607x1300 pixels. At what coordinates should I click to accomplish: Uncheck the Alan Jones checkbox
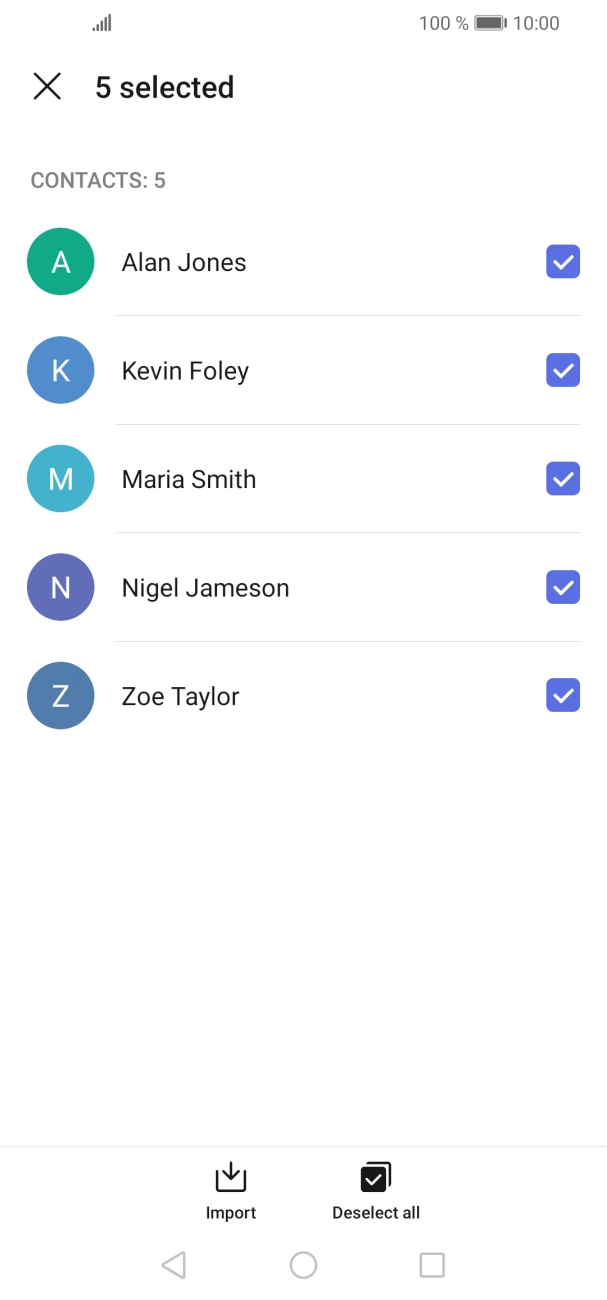(x=563, y=262)
